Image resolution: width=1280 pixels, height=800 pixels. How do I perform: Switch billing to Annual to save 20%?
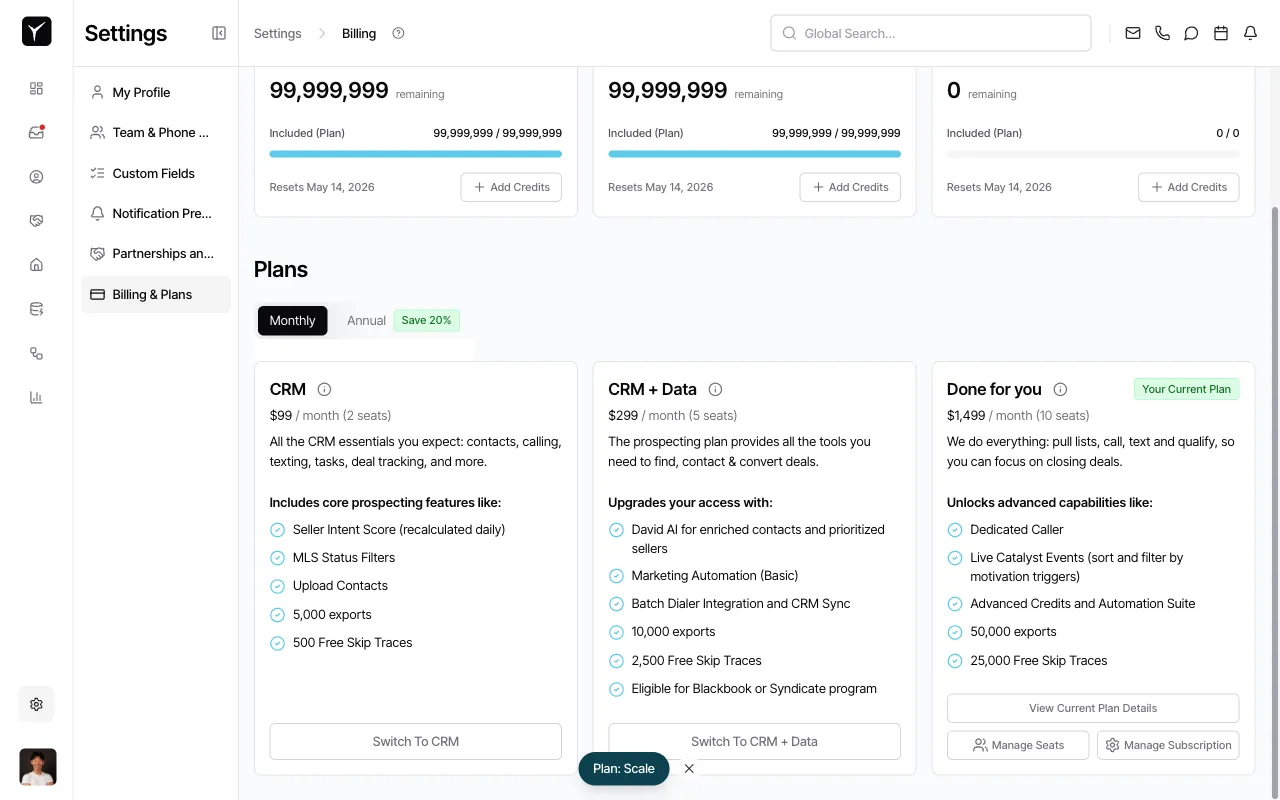click(x=366, y=320)
